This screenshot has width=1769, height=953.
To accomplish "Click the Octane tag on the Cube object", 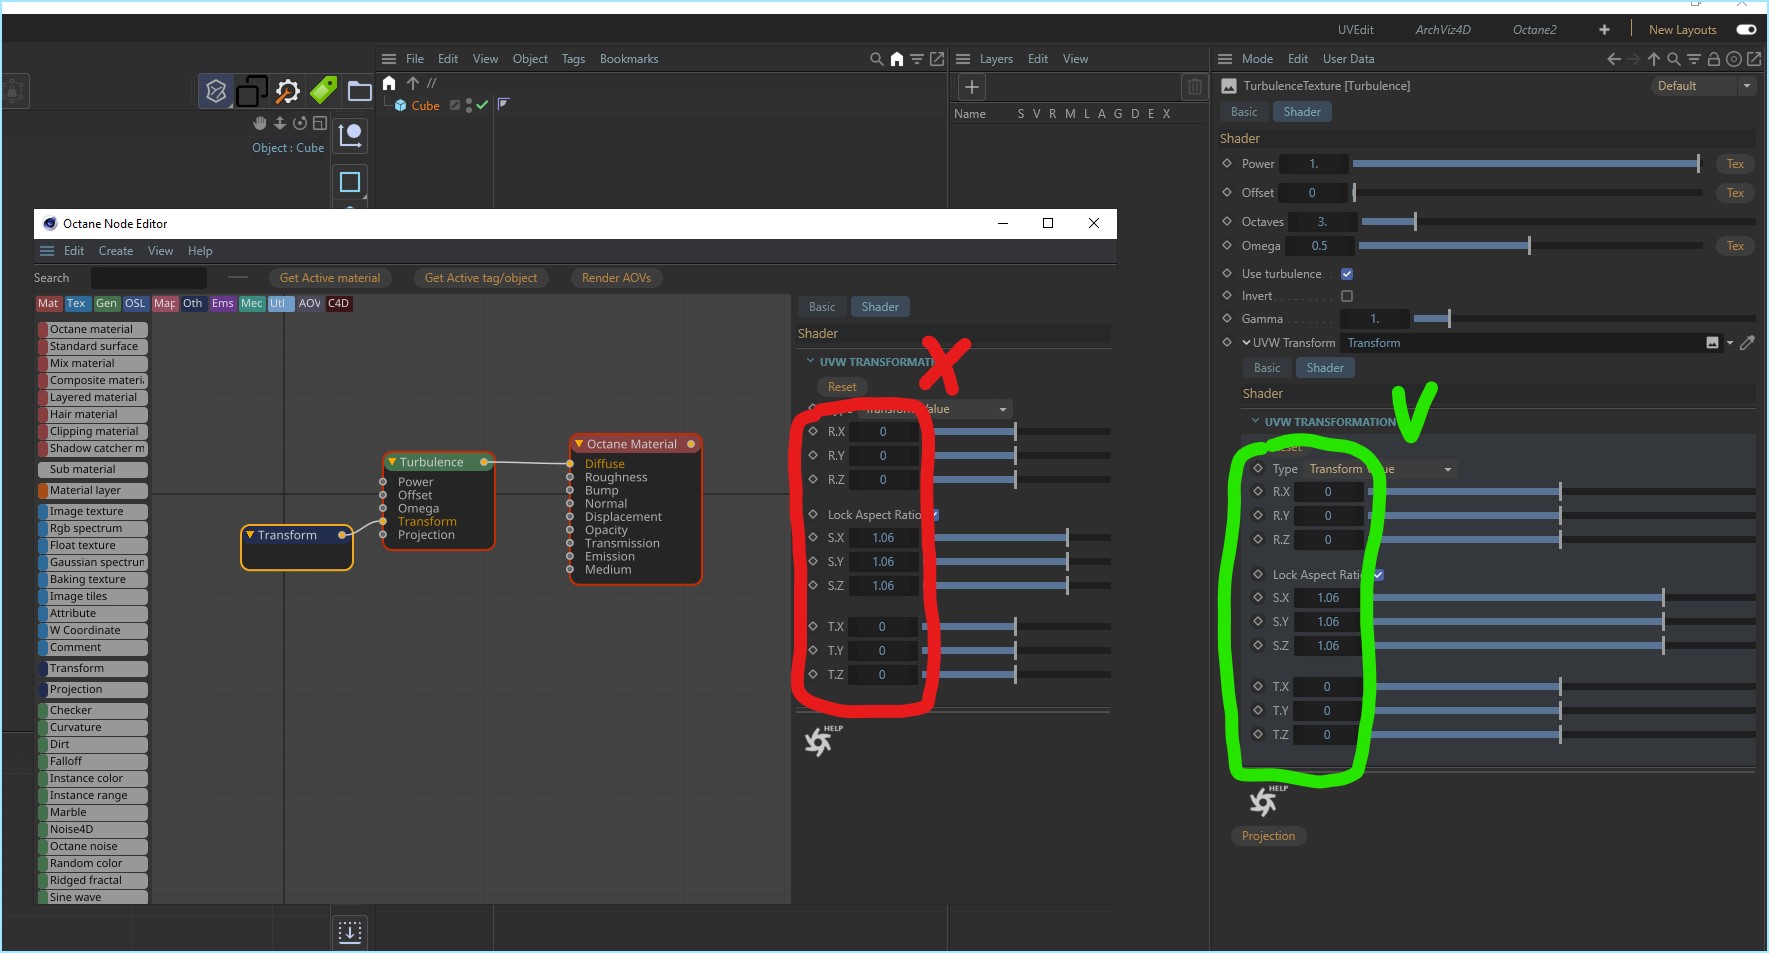I will point(503,104).
